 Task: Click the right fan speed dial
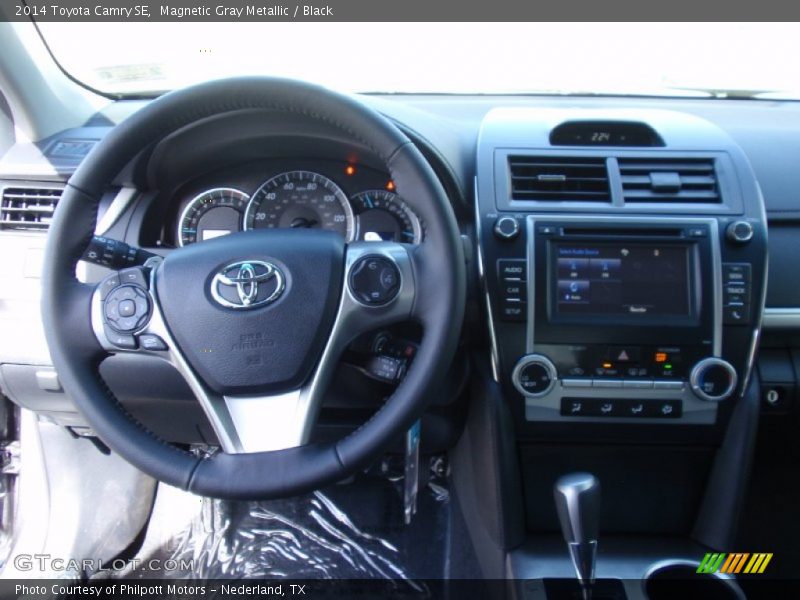(x=713, y=379)
